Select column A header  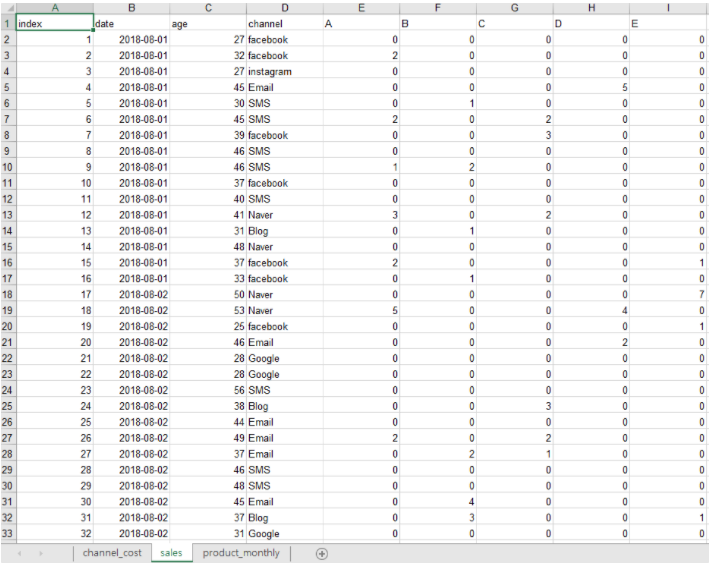tap(55, 8)
